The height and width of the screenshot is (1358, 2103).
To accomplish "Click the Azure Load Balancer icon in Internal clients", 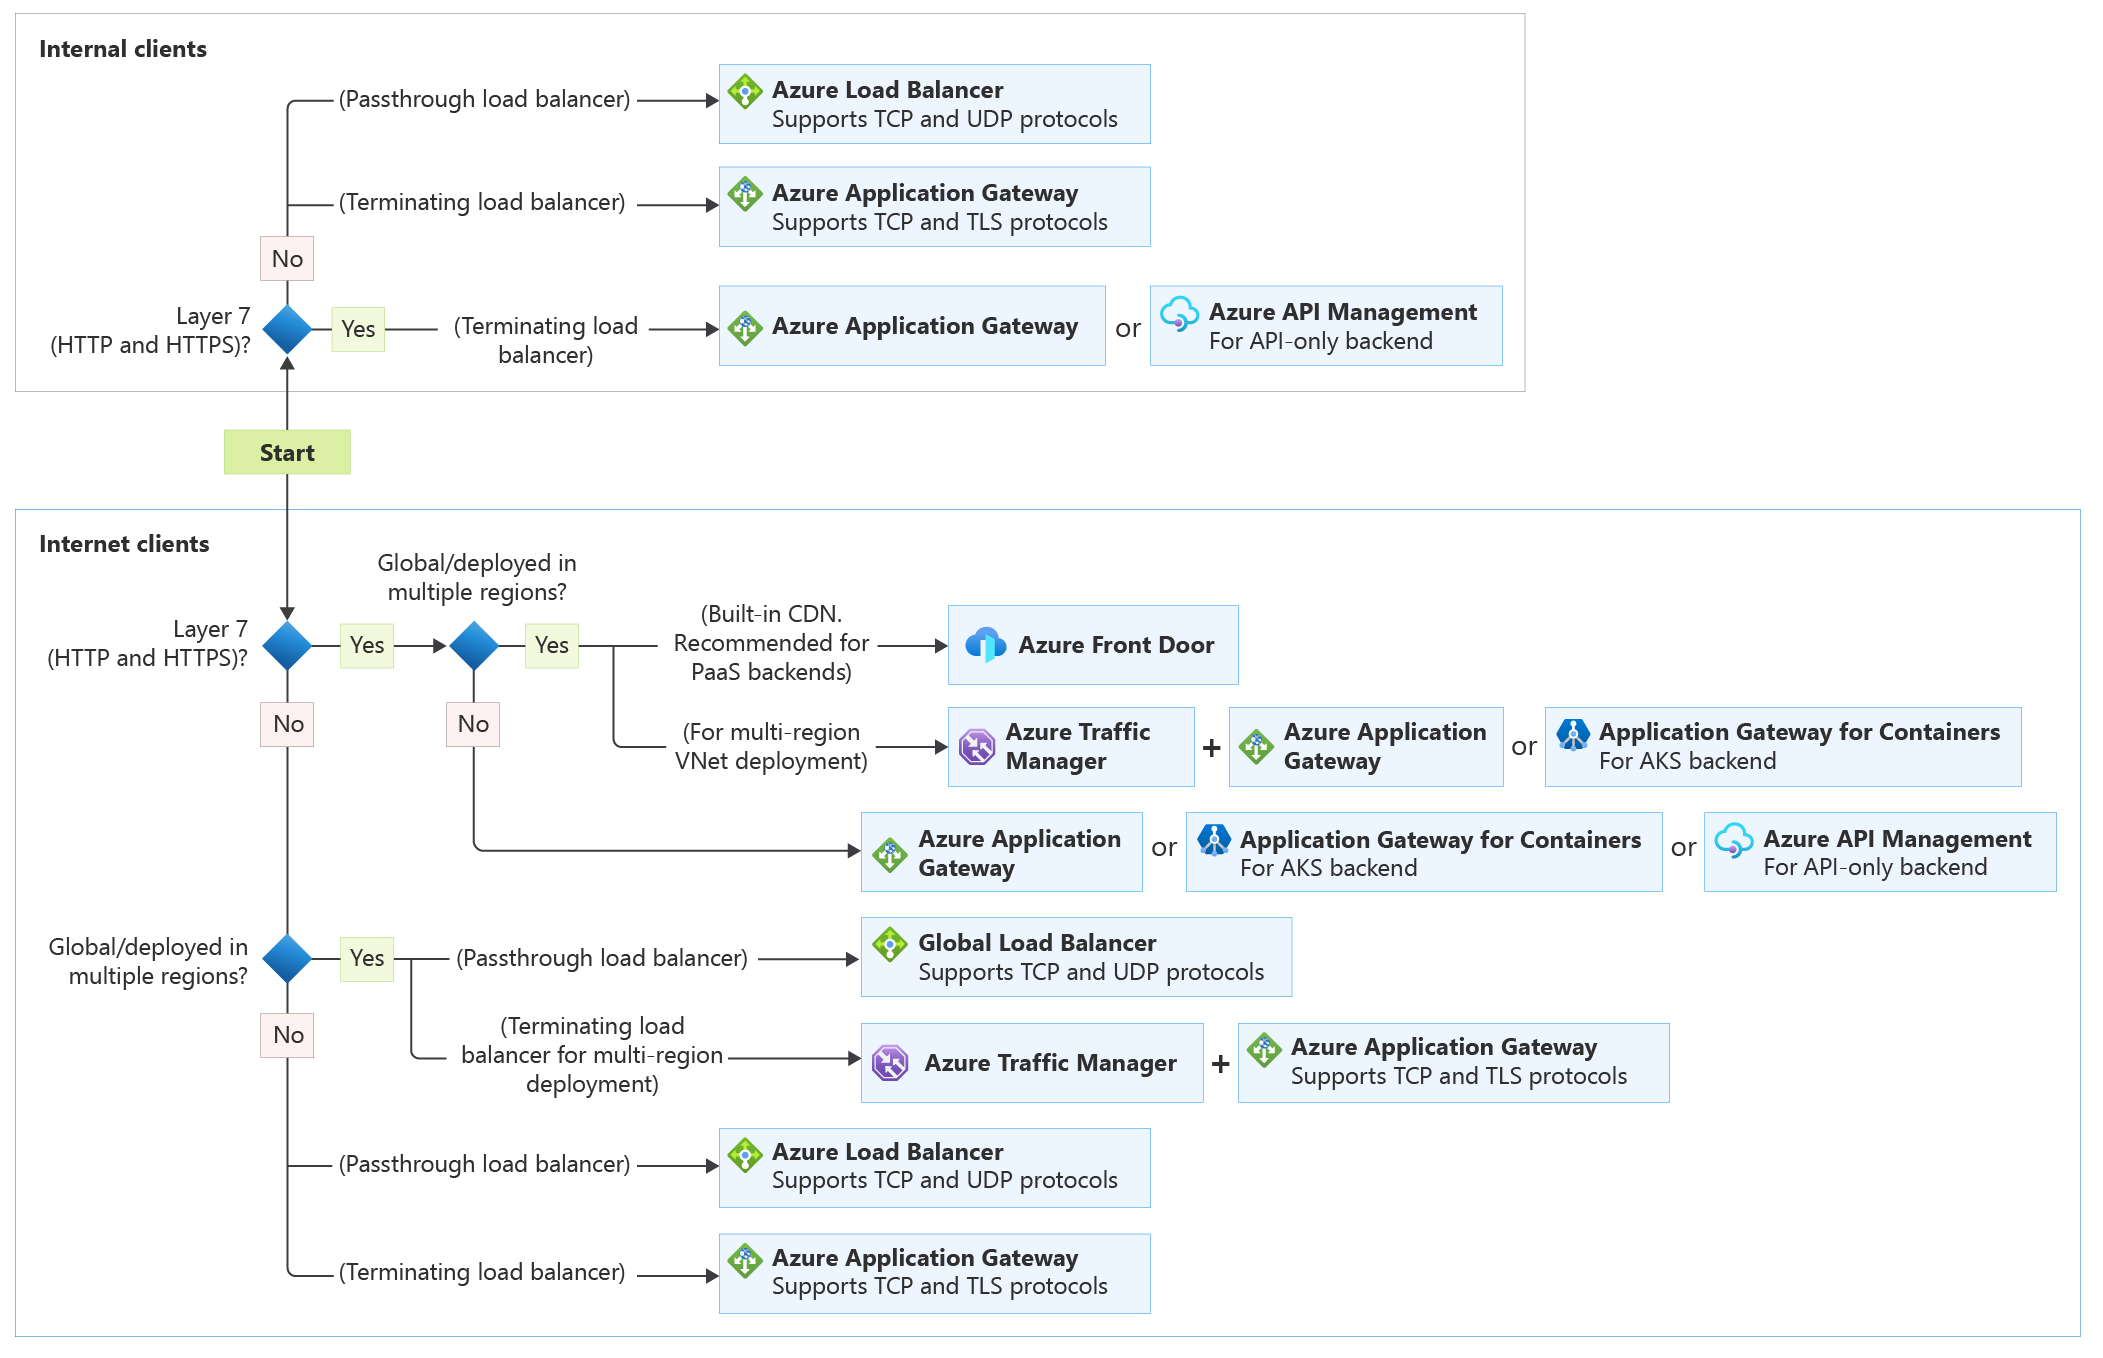I will click(x=744, y=92).
